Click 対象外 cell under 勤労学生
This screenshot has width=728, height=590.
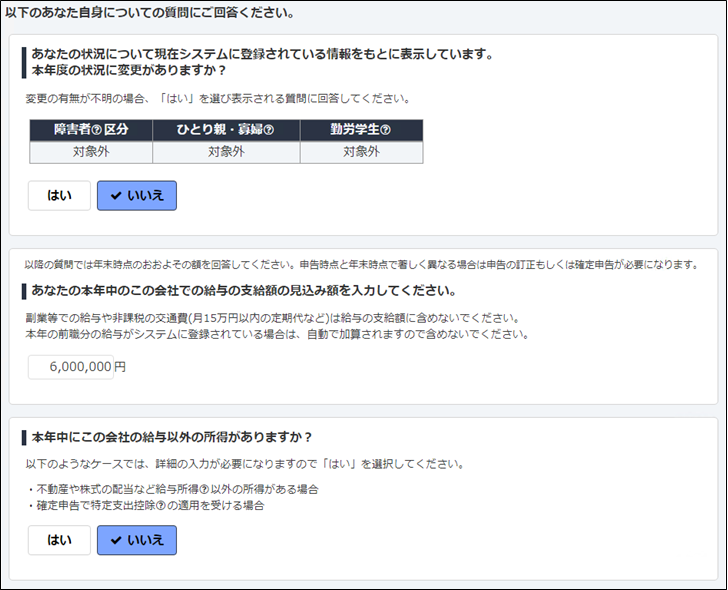click(360, 152)
